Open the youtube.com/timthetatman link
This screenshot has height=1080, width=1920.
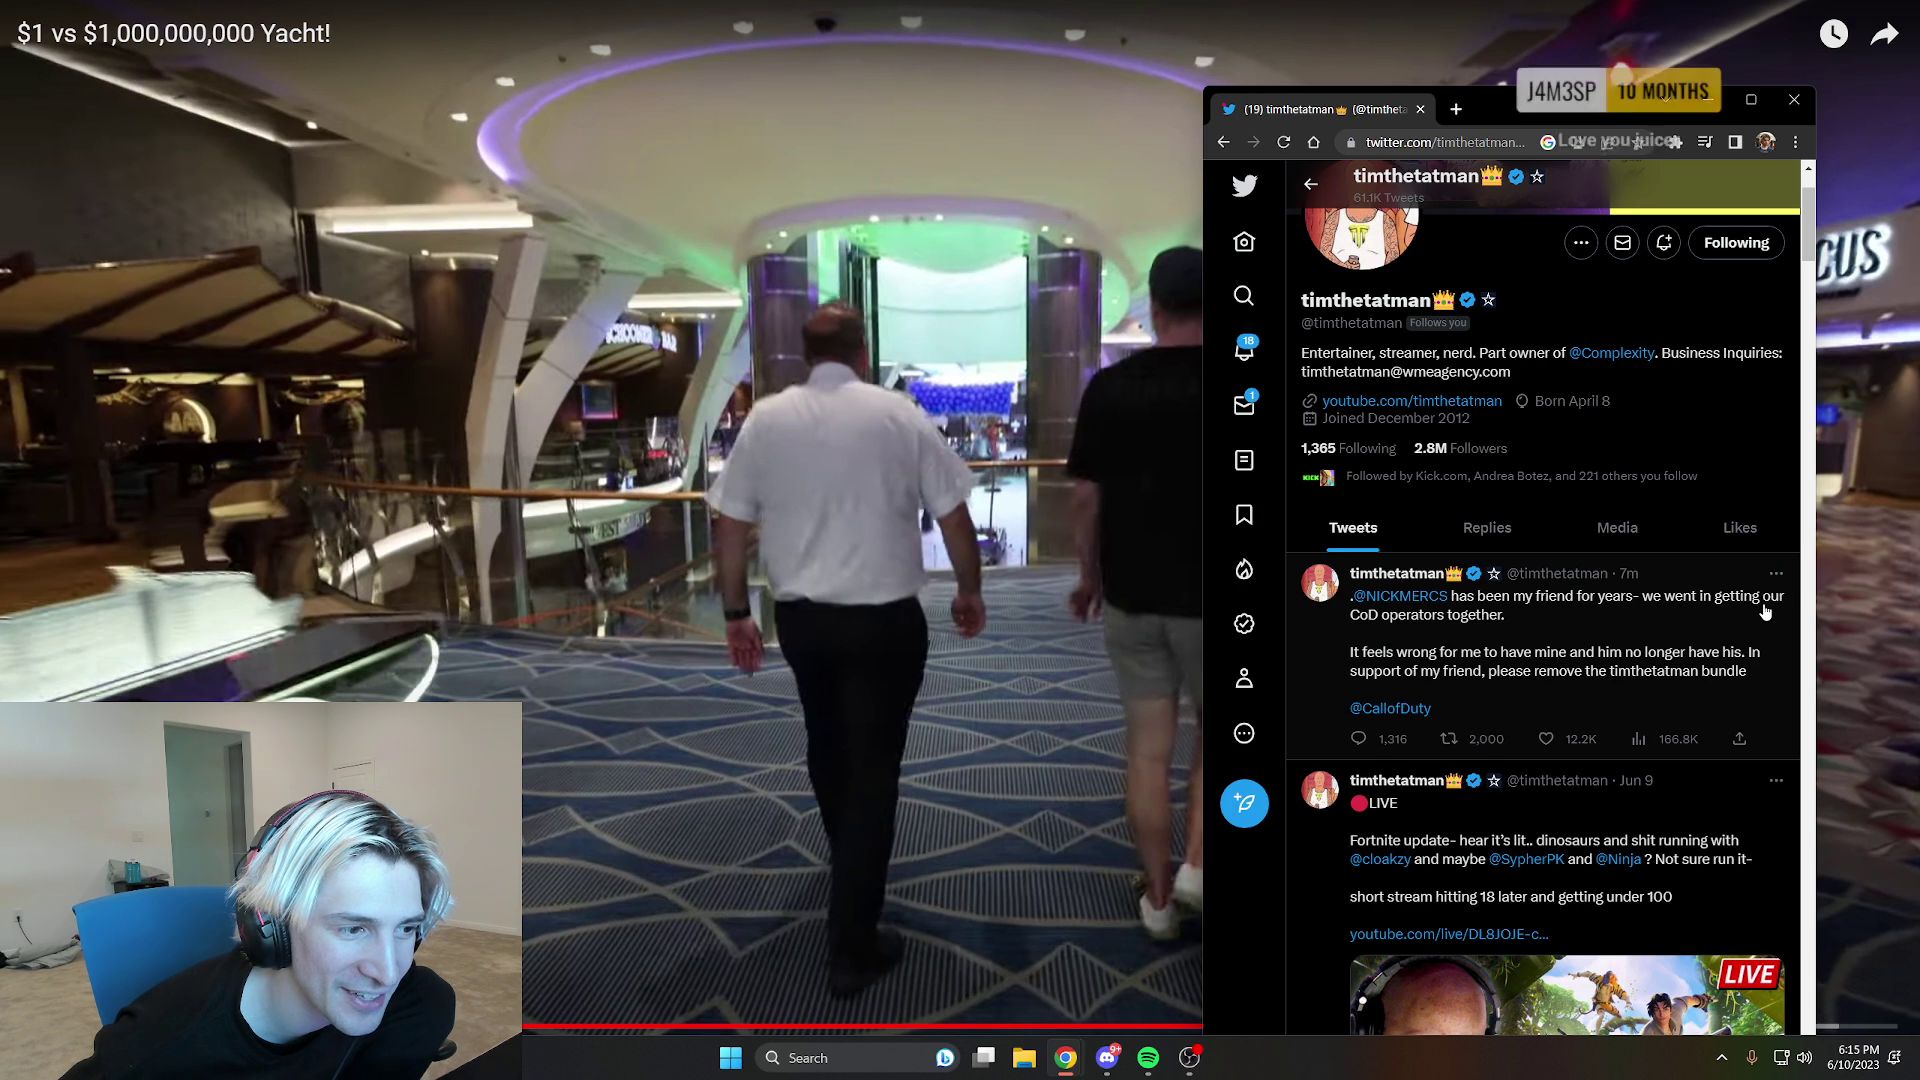click(1413, 400)
